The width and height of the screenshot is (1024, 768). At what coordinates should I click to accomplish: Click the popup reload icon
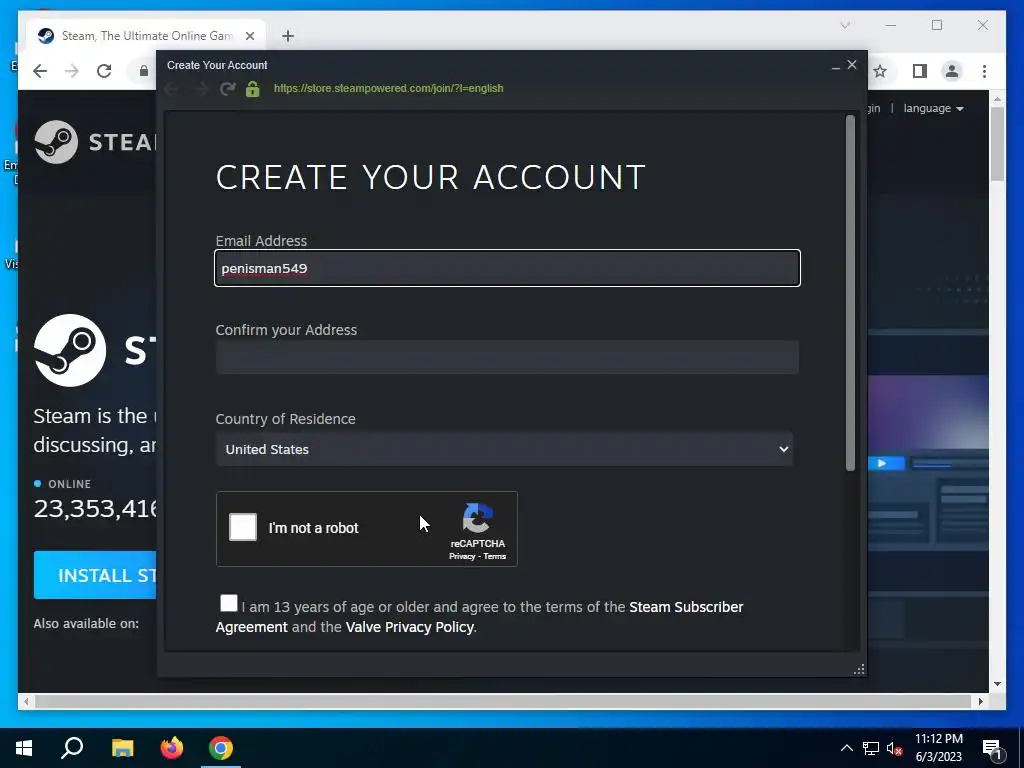[227, 89]
